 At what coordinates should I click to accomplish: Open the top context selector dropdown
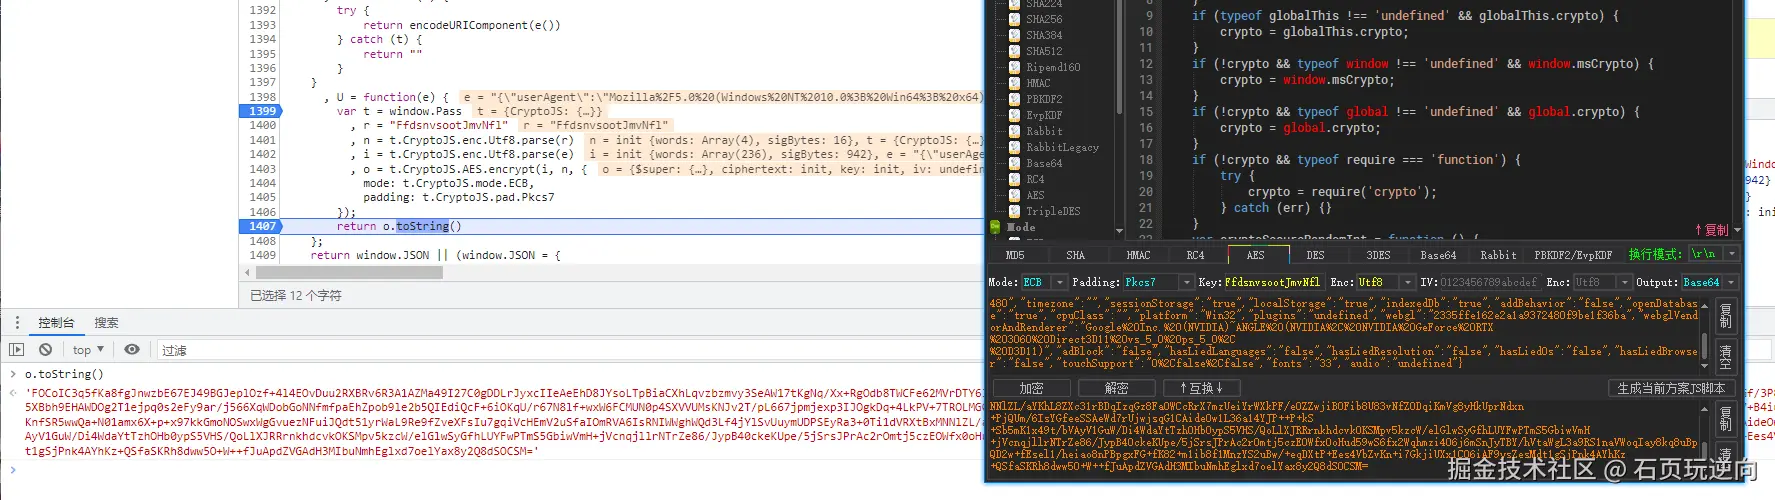tap(88, 350)
